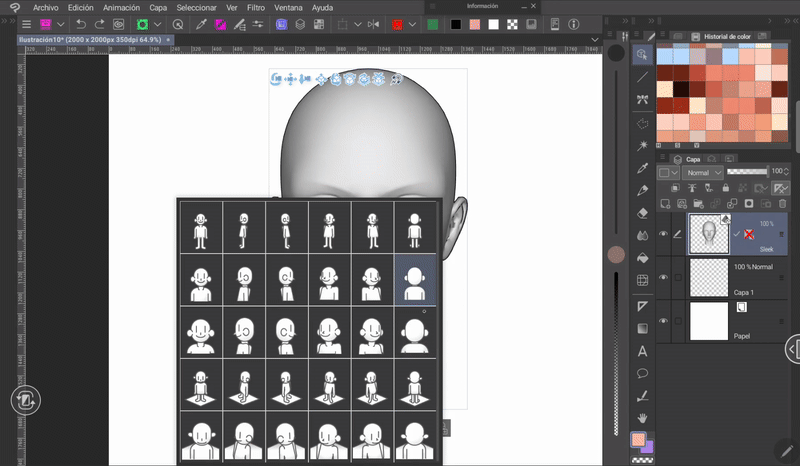
Task: Pick the main drawing color swatch
Action: (637, 439)
